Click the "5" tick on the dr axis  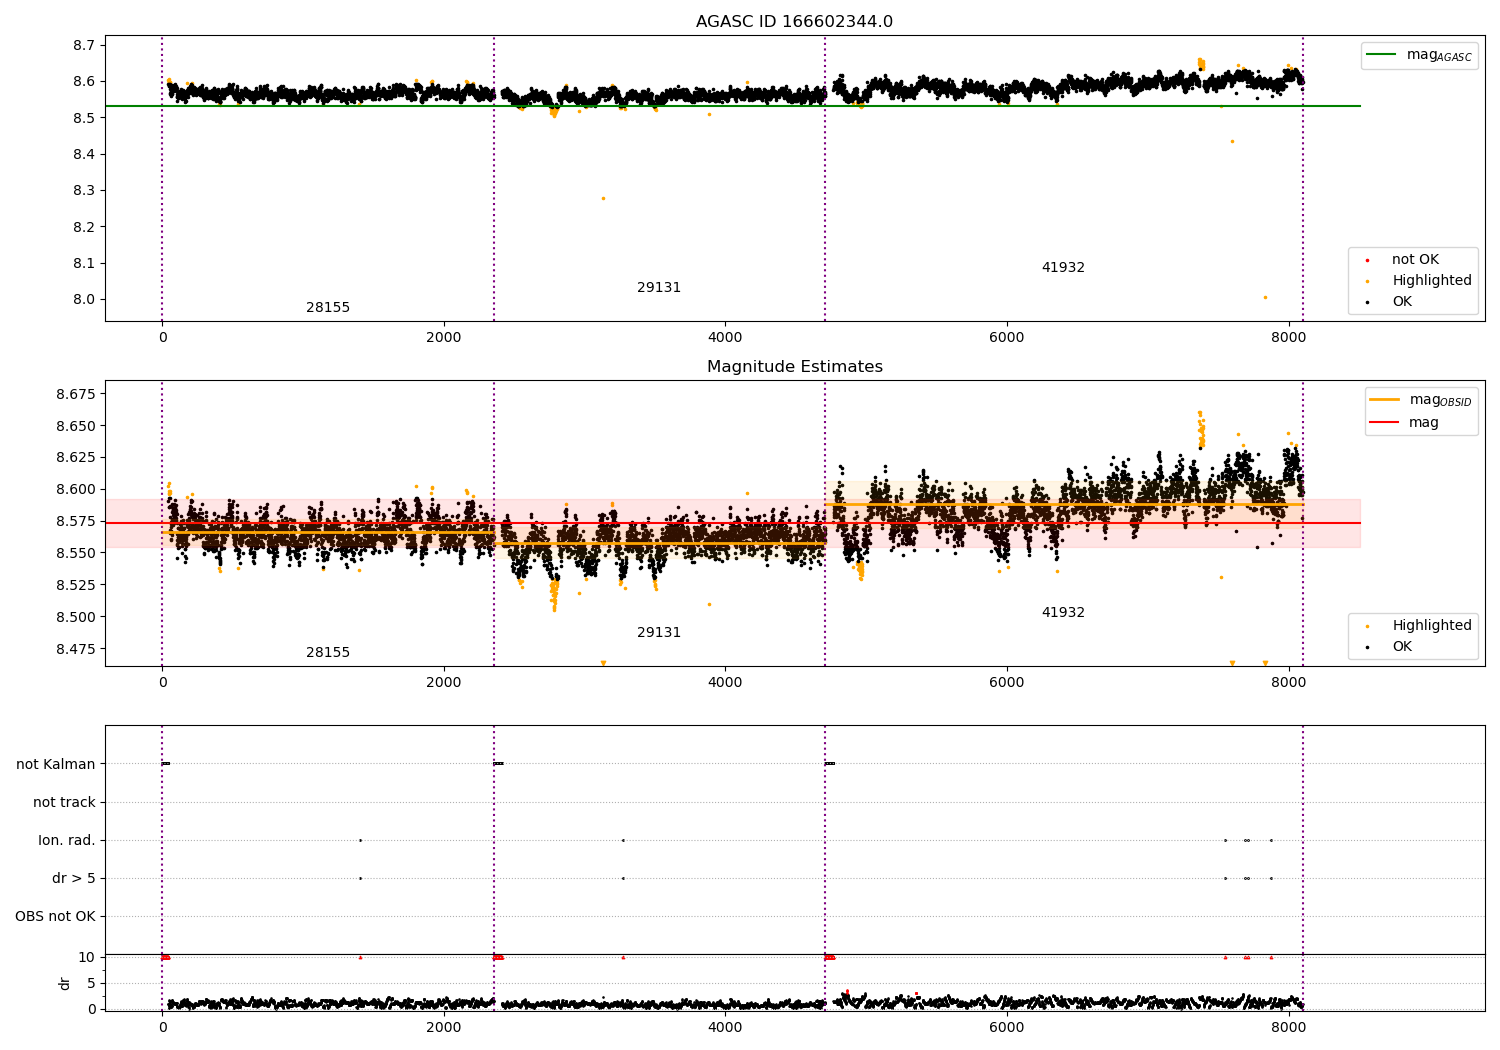click(x=91, y=983)
